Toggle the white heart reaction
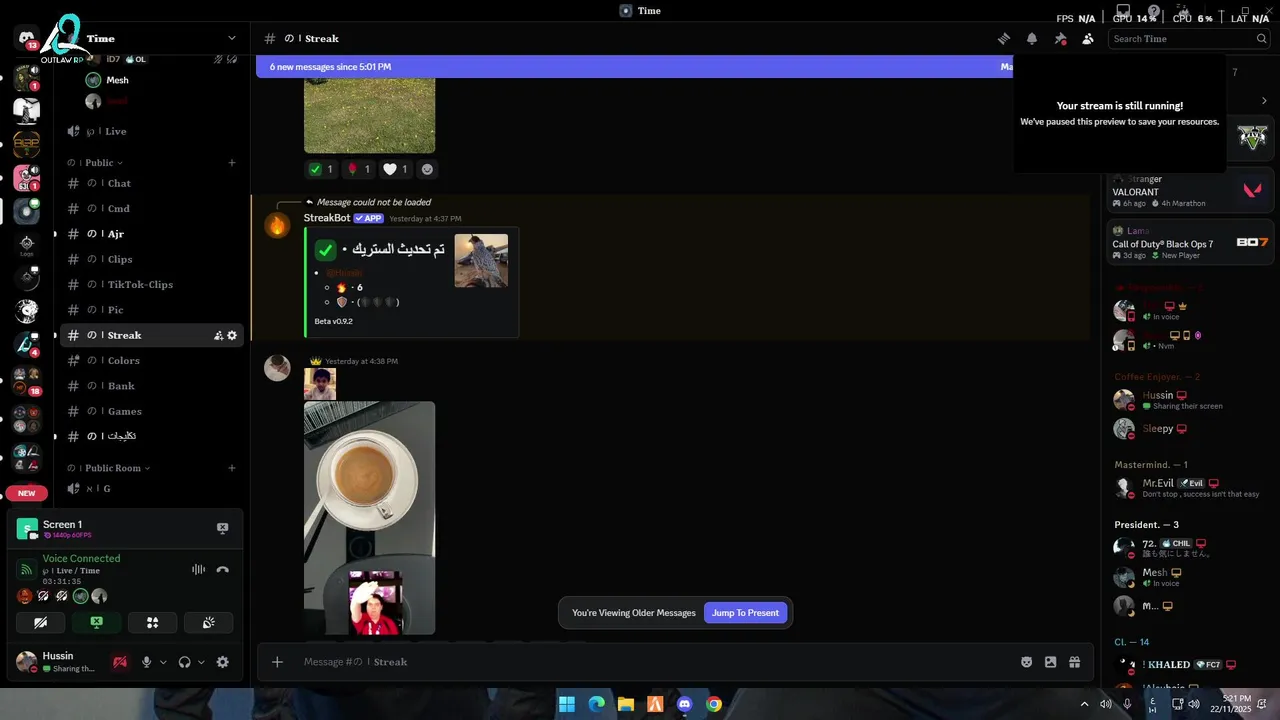Screen dimensions: 1280x720 click(395, 169)
